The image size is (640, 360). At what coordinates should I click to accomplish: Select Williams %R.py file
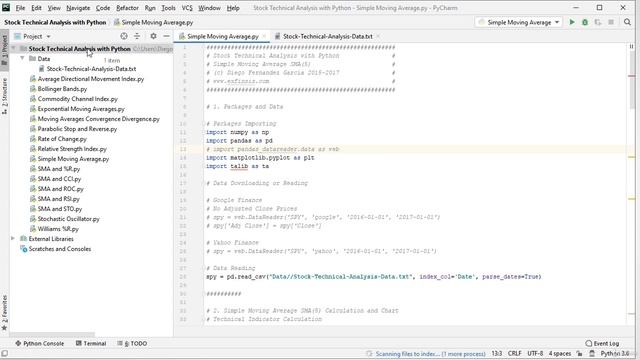(x=58, y=229)
